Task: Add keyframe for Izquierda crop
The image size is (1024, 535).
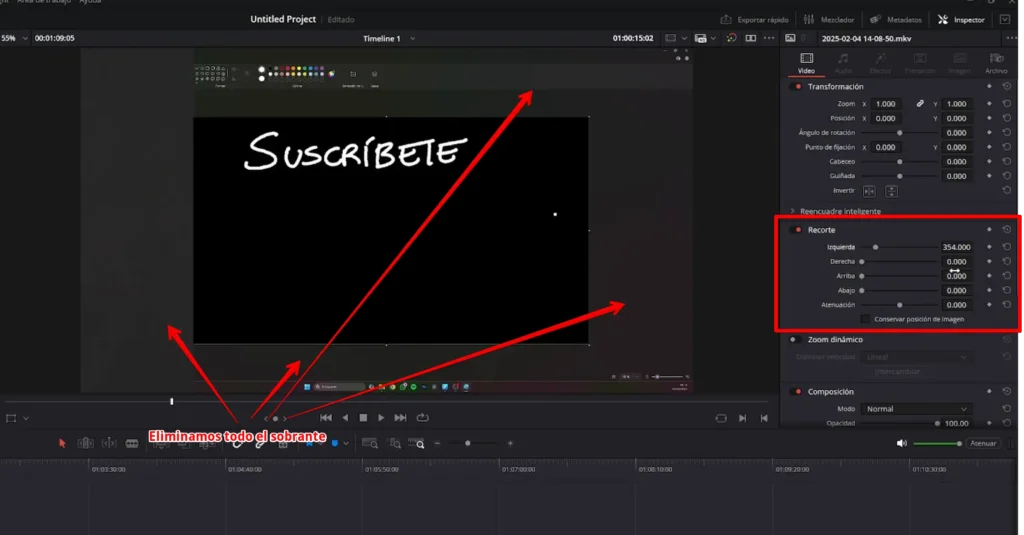Action: (989, 248)
